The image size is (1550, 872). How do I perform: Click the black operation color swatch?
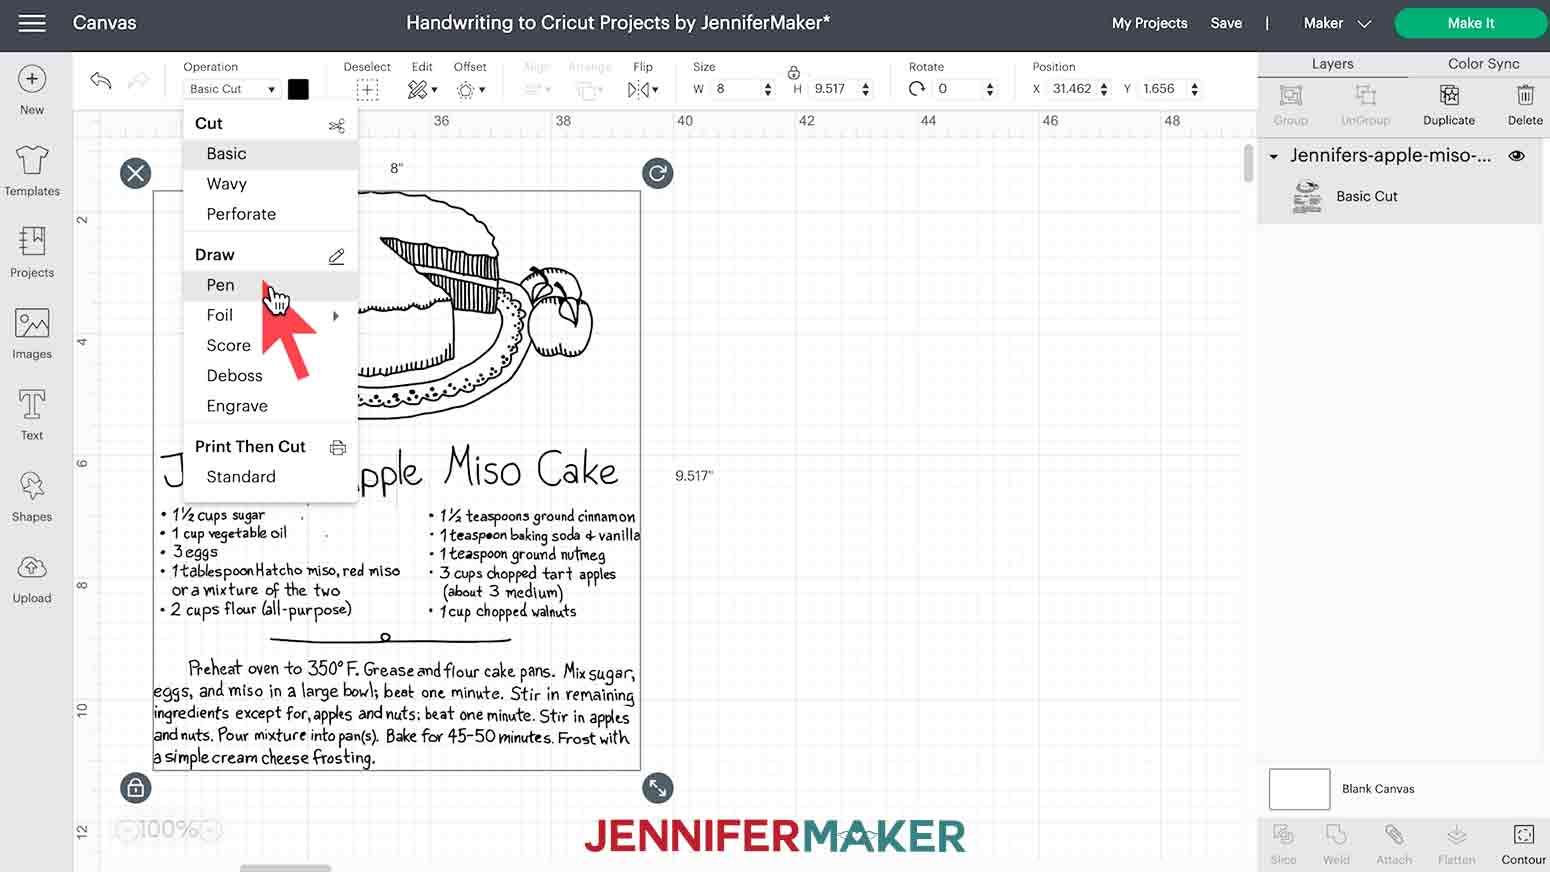[x=298, y=89]
